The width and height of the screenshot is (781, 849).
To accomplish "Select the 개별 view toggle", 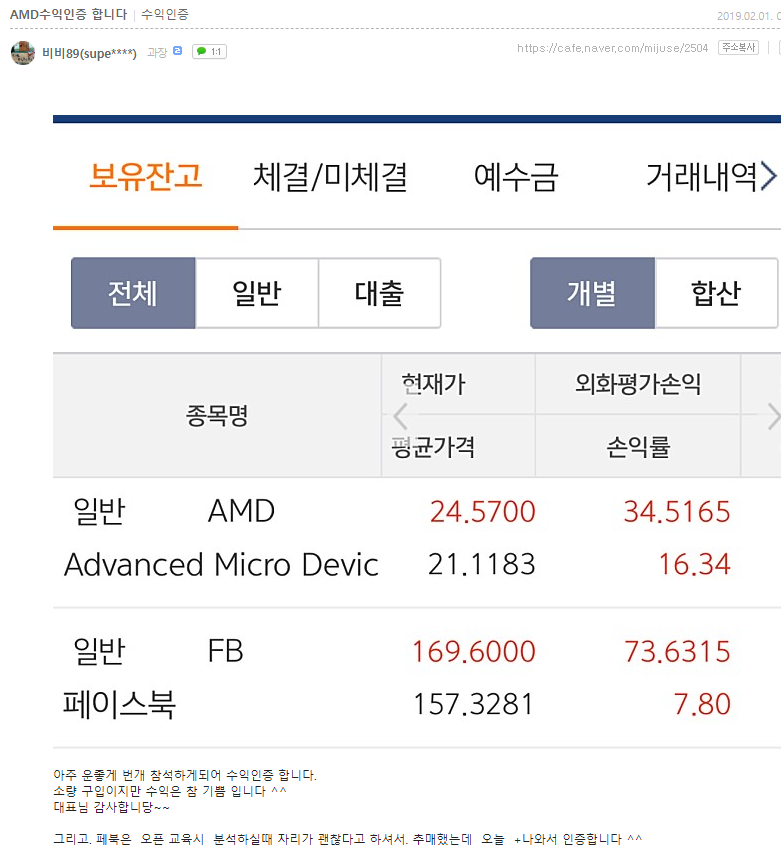I will point(593,293).
